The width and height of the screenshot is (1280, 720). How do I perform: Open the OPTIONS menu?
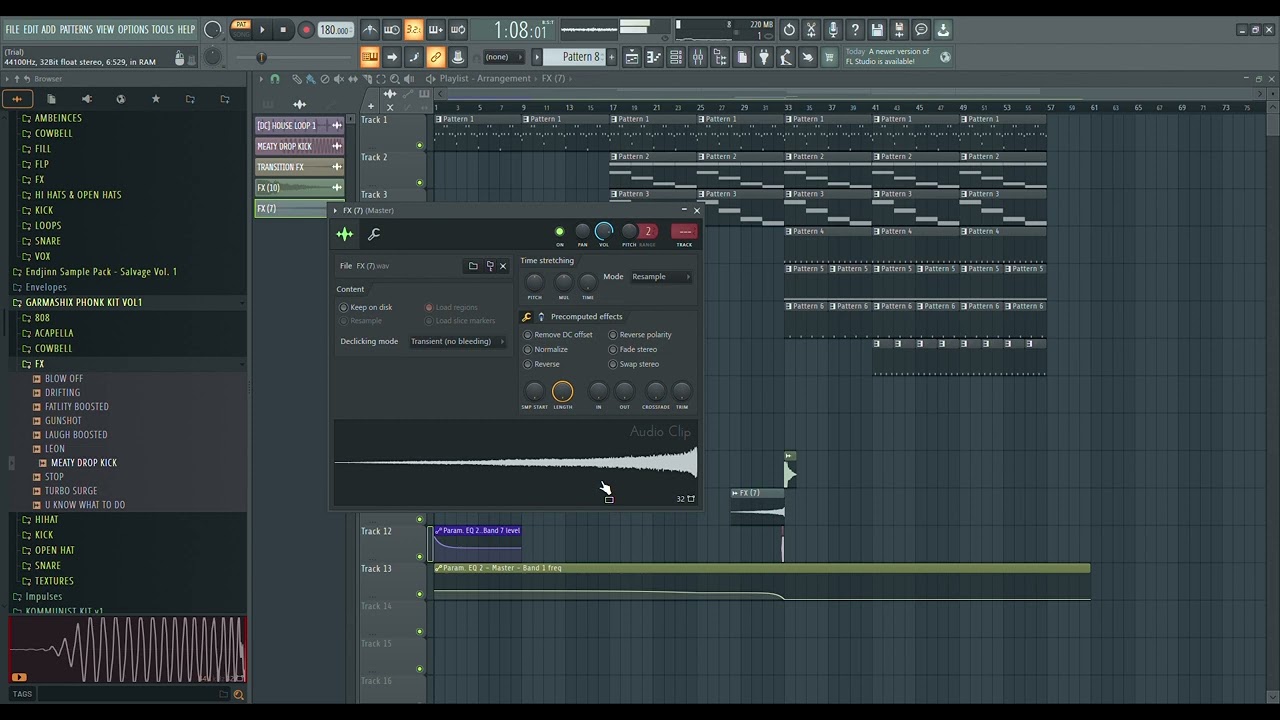pos(133,30)
